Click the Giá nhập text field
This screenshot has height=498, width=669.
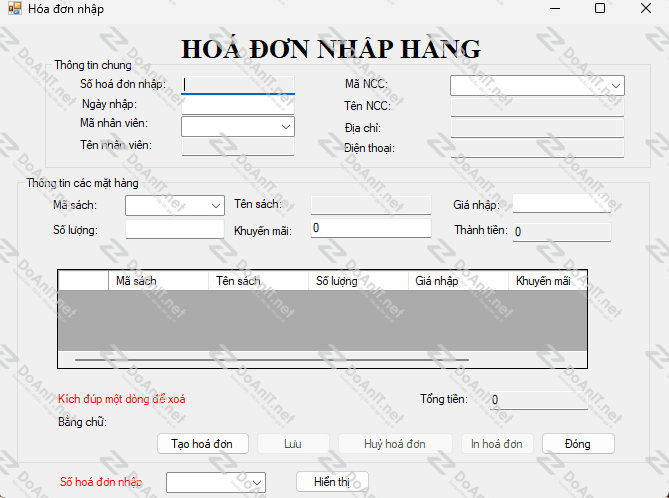pos(560,205)
